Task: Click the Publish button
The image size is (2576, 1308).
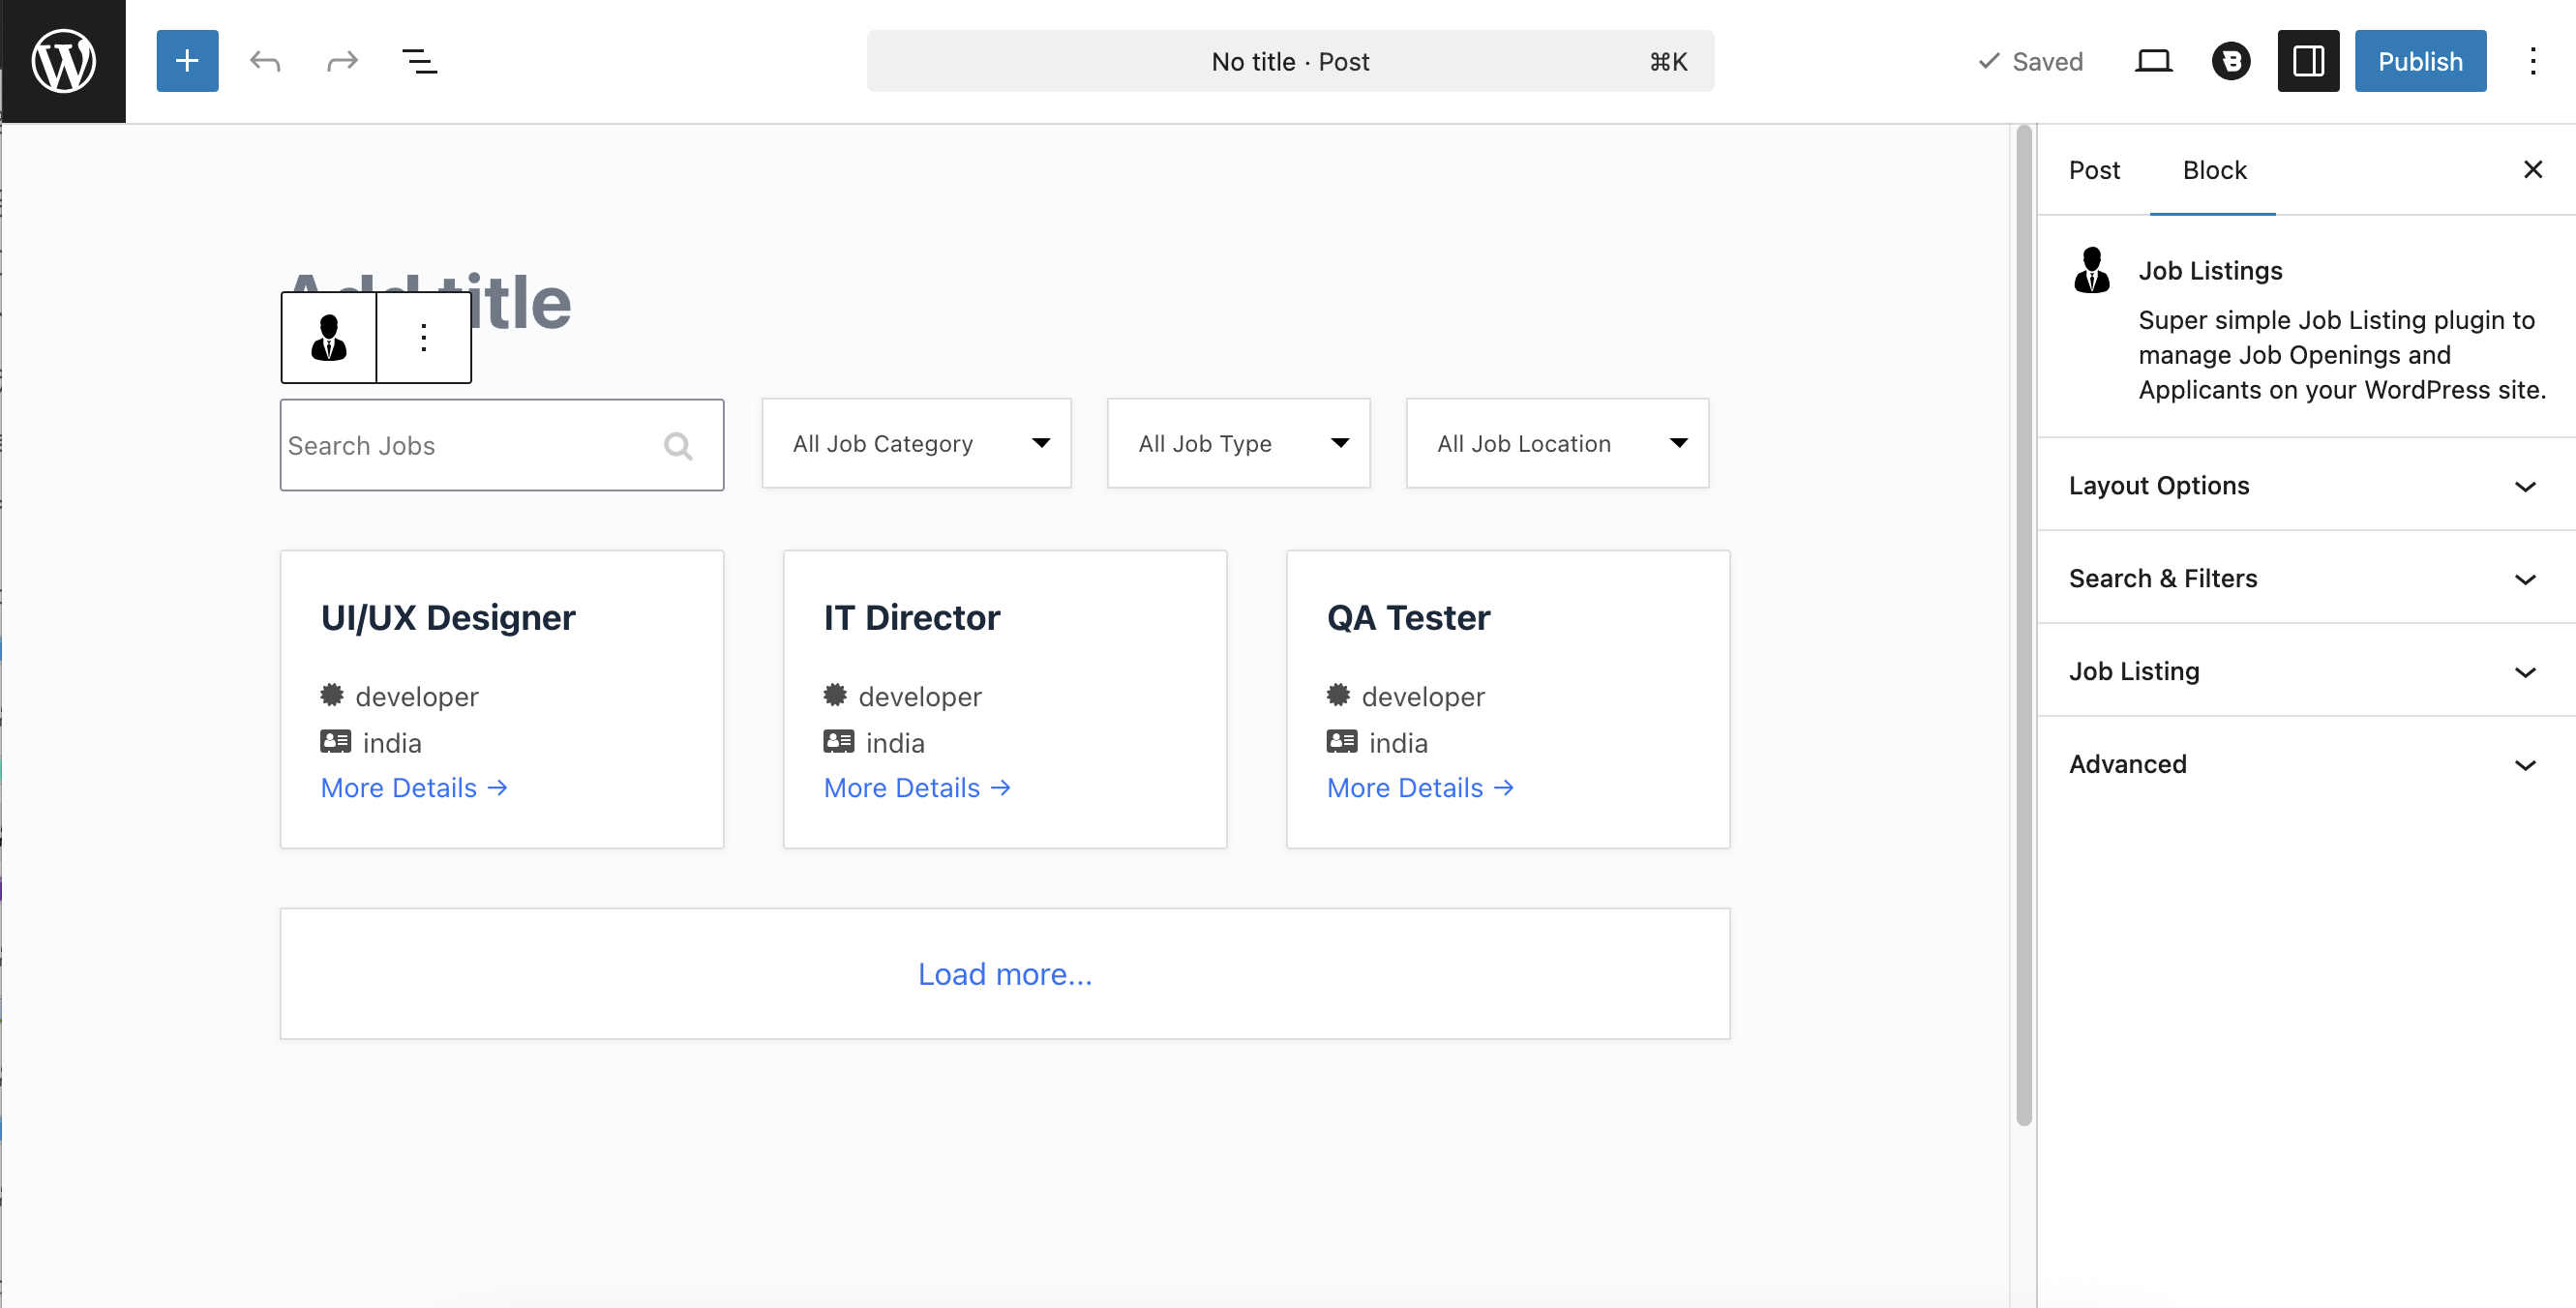Action: (x=2419, y=61)
